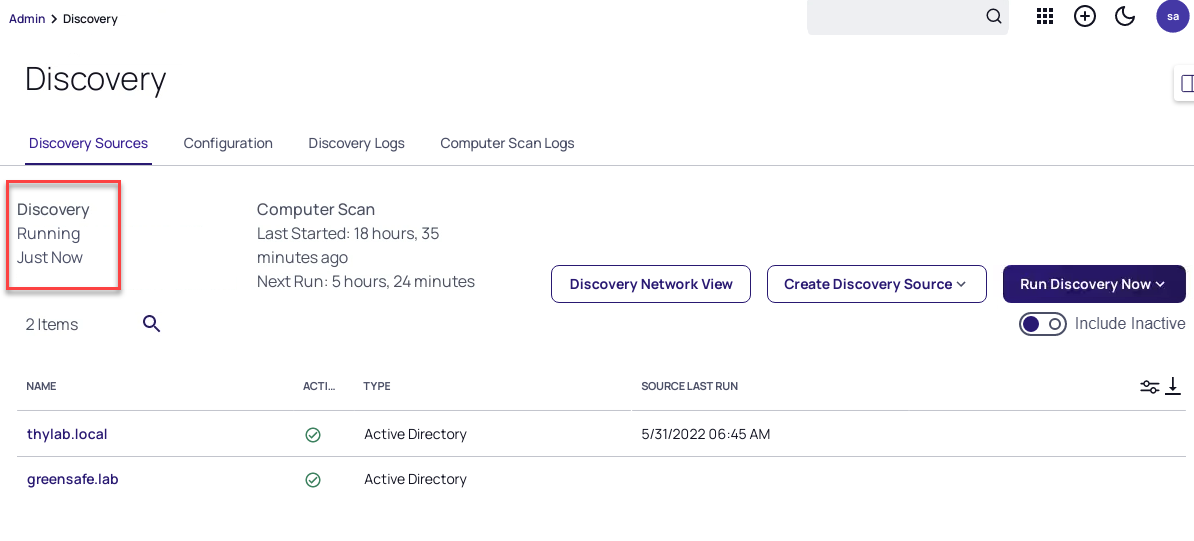The width and height of the screenshot is (1194, 541).
Task: Click active checkmark for thylab.local
Action: point(313,435)
